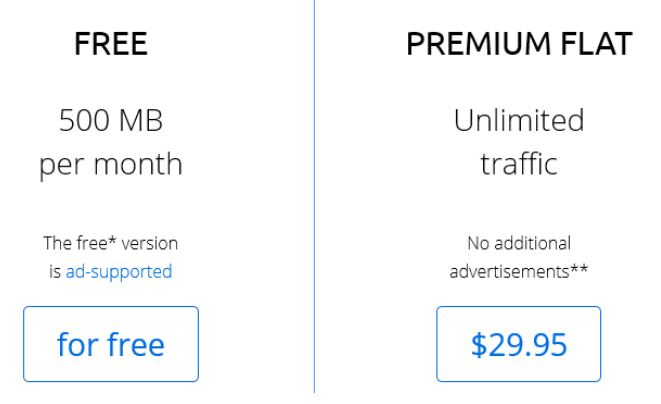The height and width of the screenshot is (404, 661).
Task: Select the FREE plan heading
Action: pos(111,44)
